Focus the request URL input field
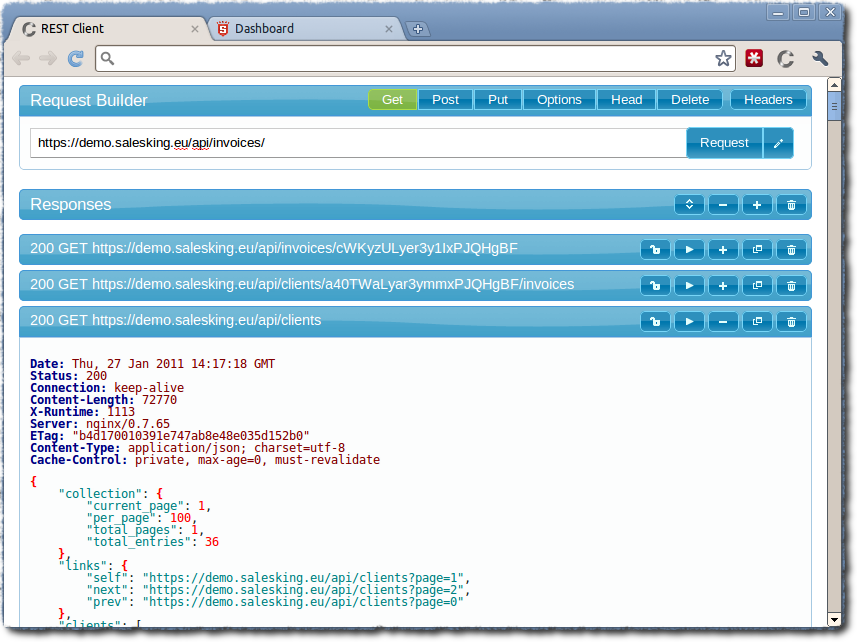The height and width of the screenshot is (642, 857). [x=359, y=143]
